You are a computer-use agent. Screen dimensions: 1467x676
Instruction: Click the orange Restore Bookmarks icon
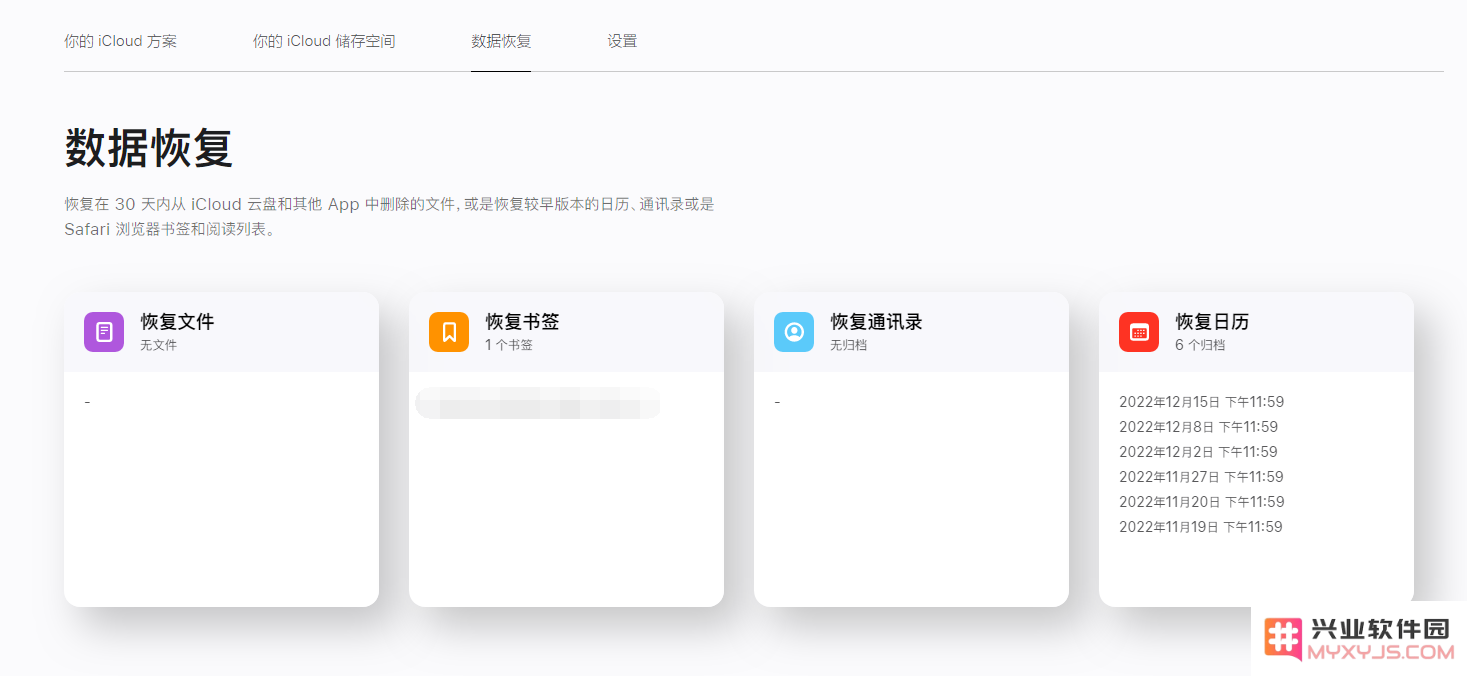(449, 332)
